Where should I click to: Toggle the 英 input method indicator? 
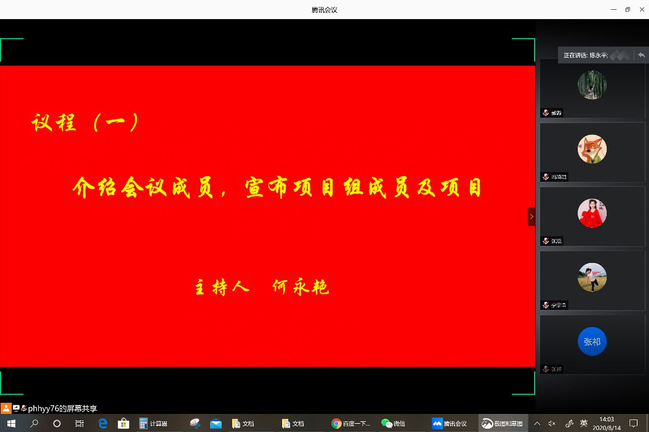click(x=583, y=423)
